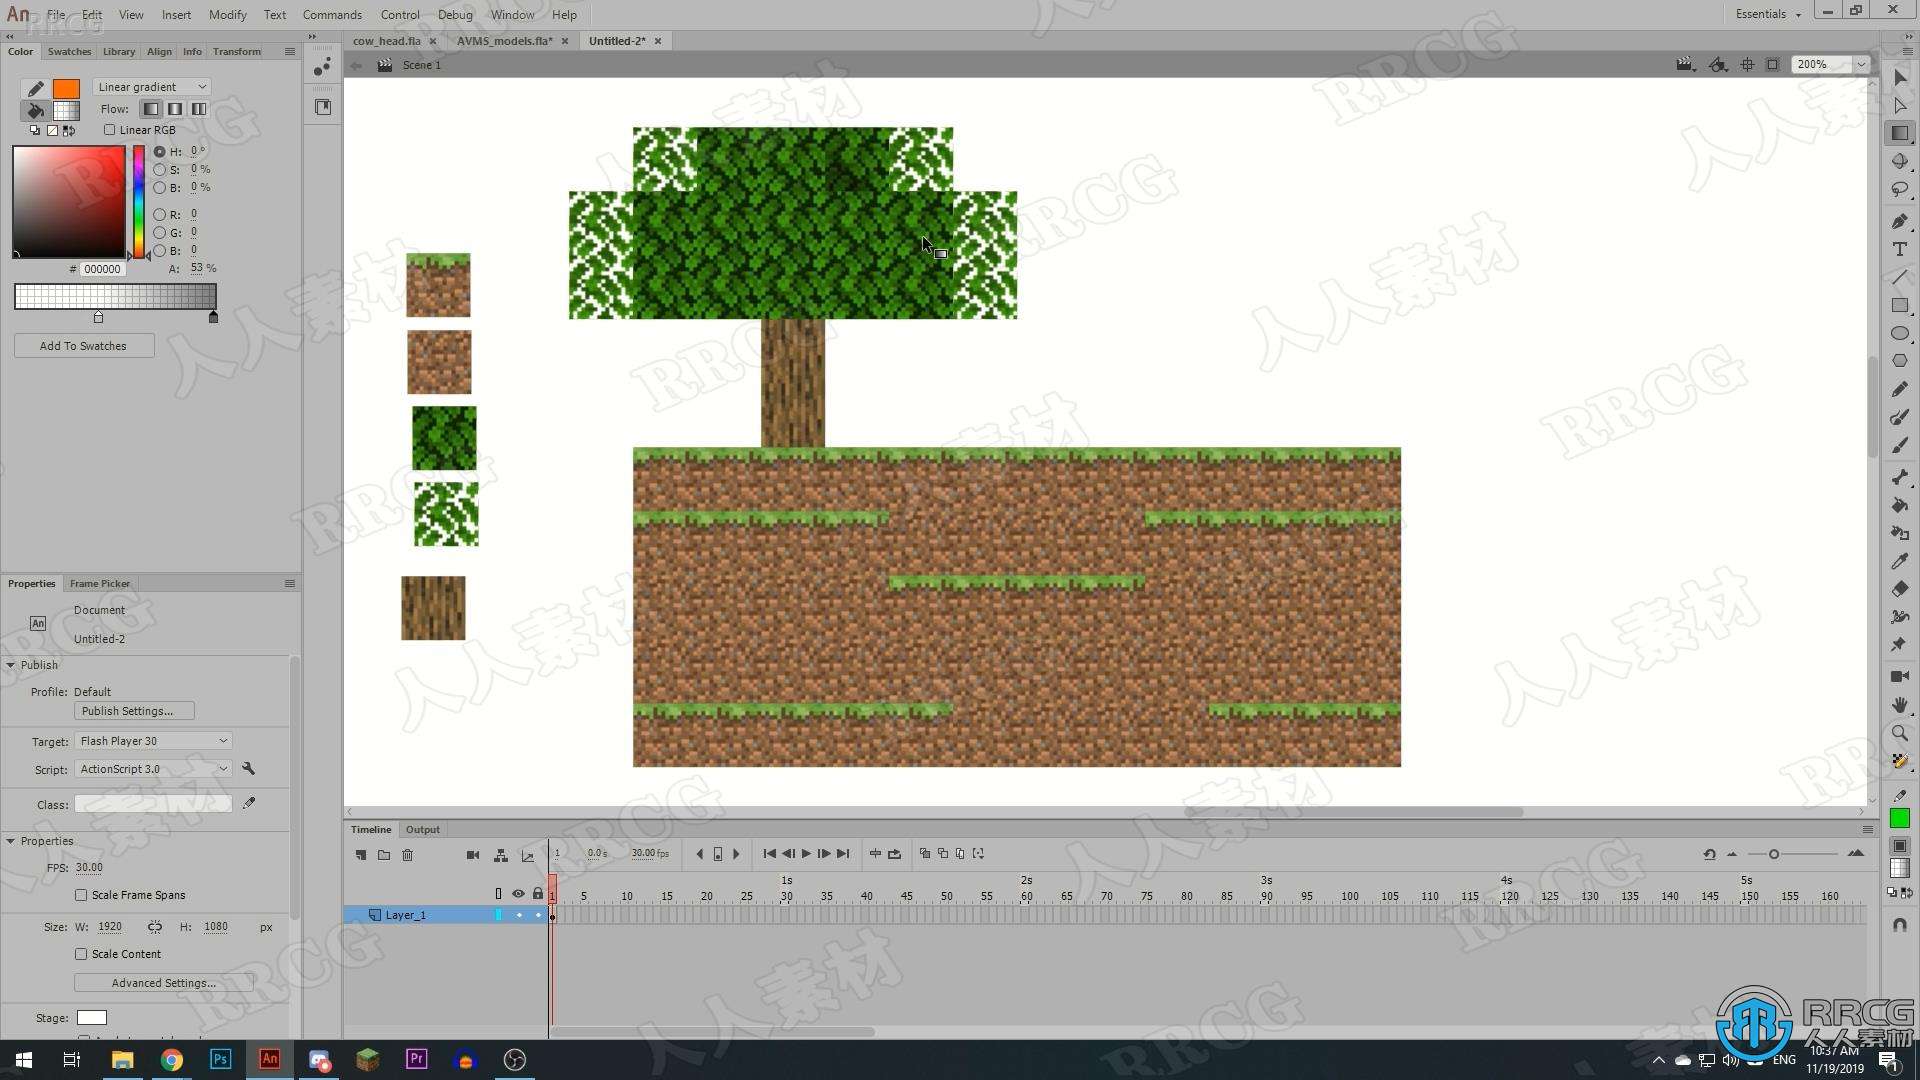Select the Gradient Transform tool
Screen dimensions: 1920x1080
[1900, 133]
